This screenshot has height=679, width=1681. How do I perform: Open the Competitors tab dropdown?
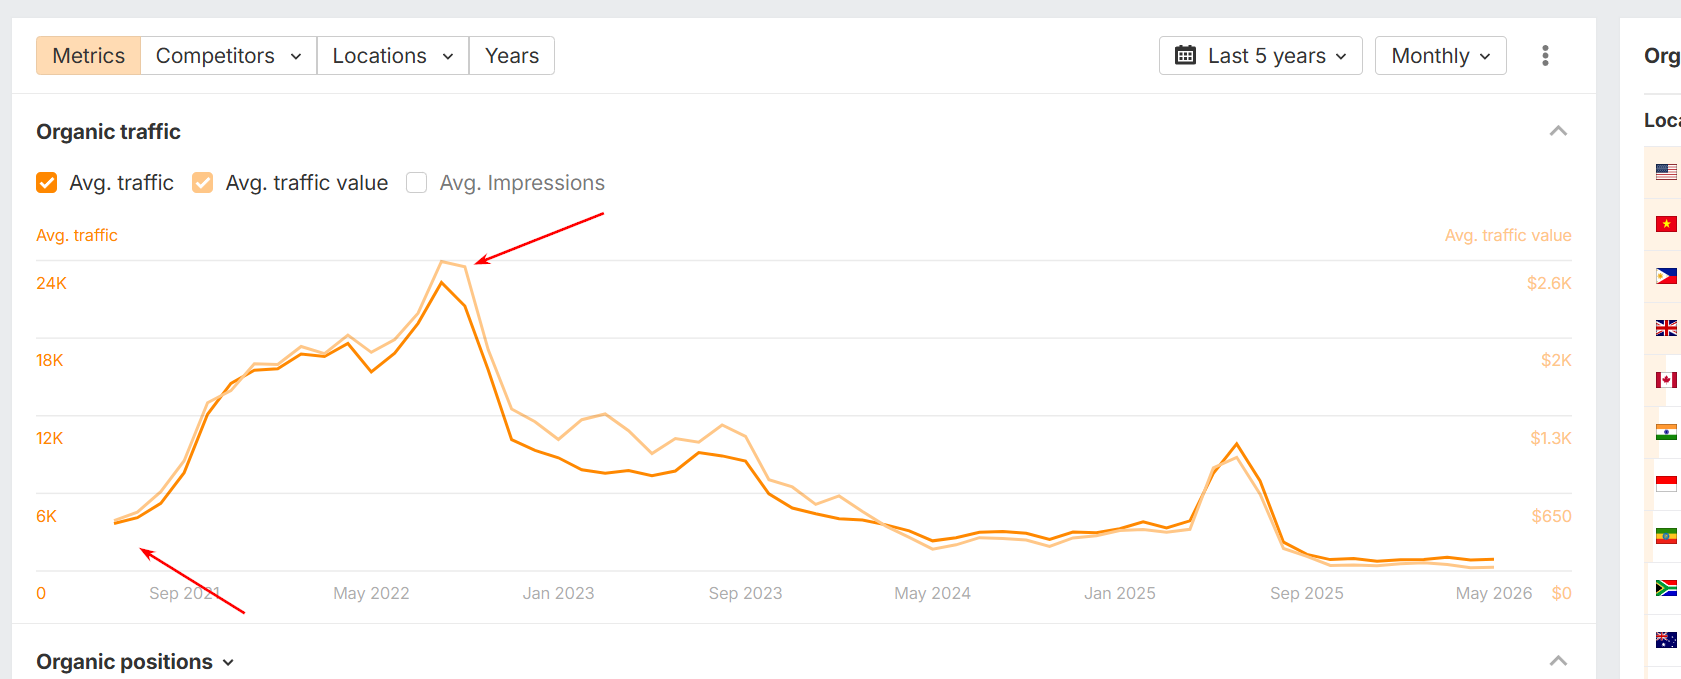[x=229, y=56]
